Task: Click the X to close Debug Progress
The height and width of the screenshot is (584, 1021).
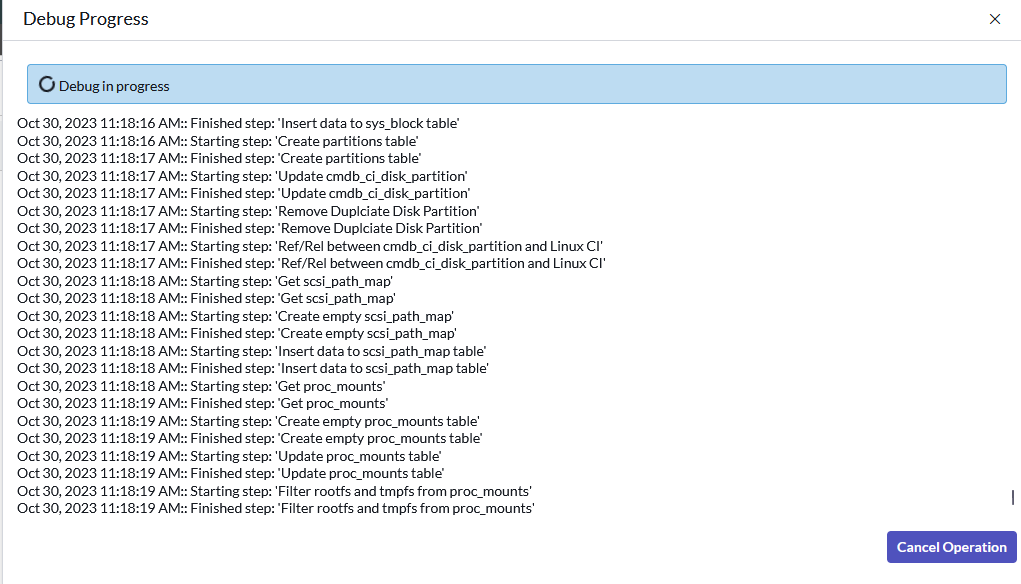Action: click(x=995, y=18)
